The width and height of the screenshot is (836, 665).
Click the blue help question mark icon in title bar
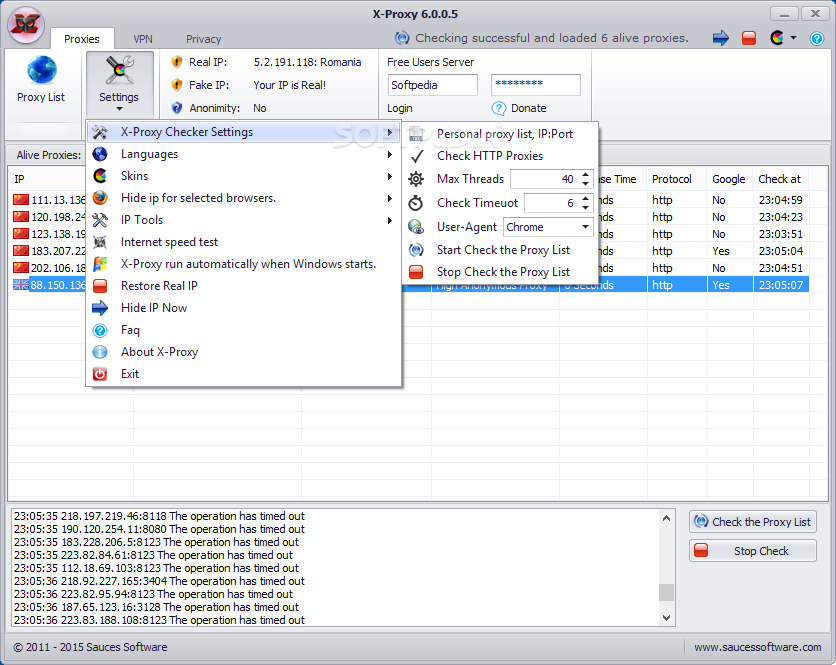[816, 38]
